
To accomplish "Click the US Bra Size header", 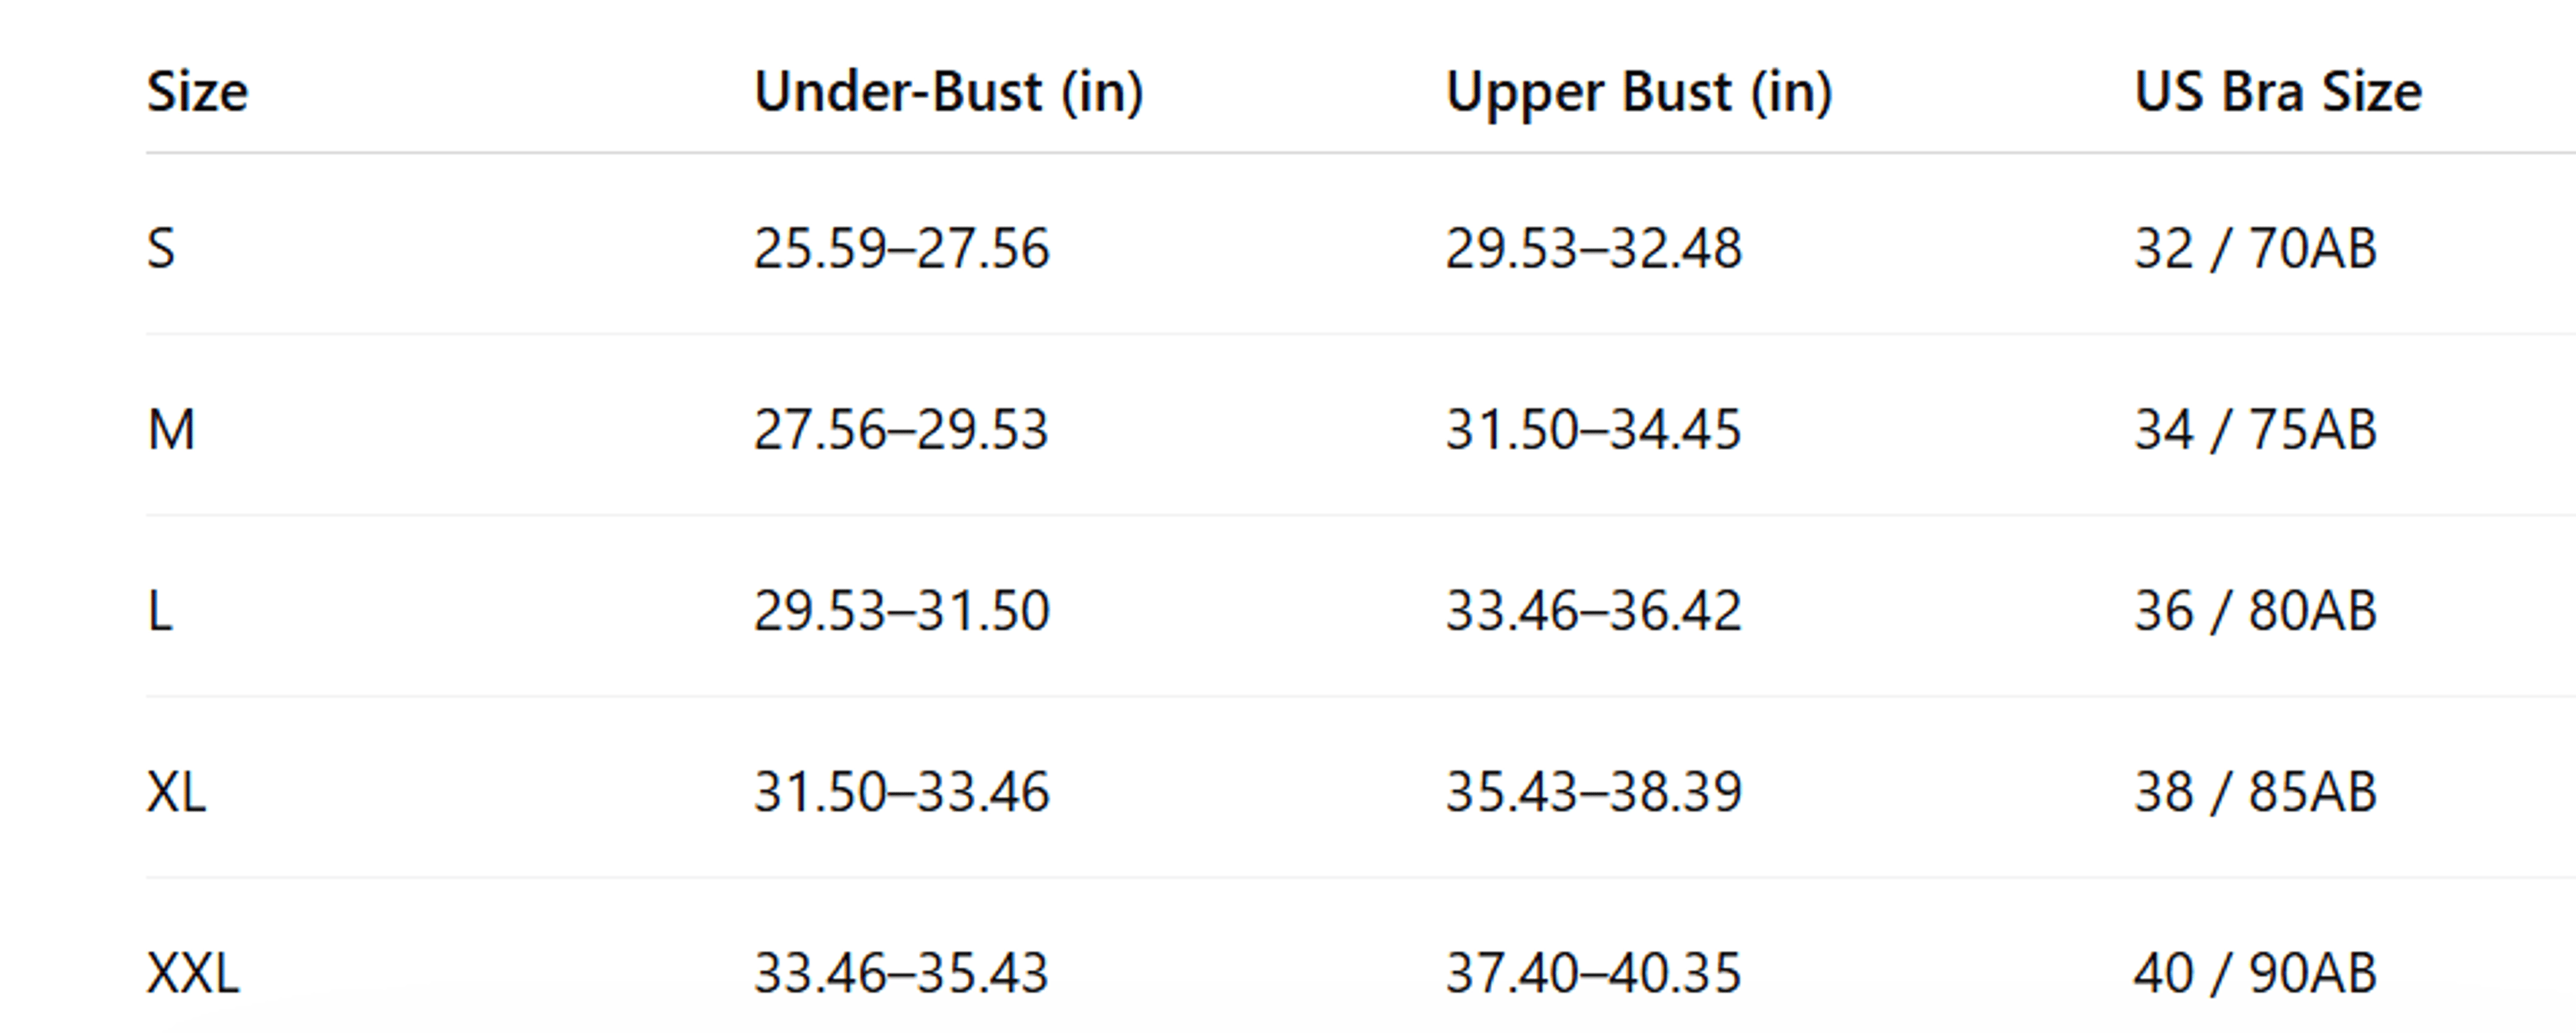I will click(x=2277, y=92).
